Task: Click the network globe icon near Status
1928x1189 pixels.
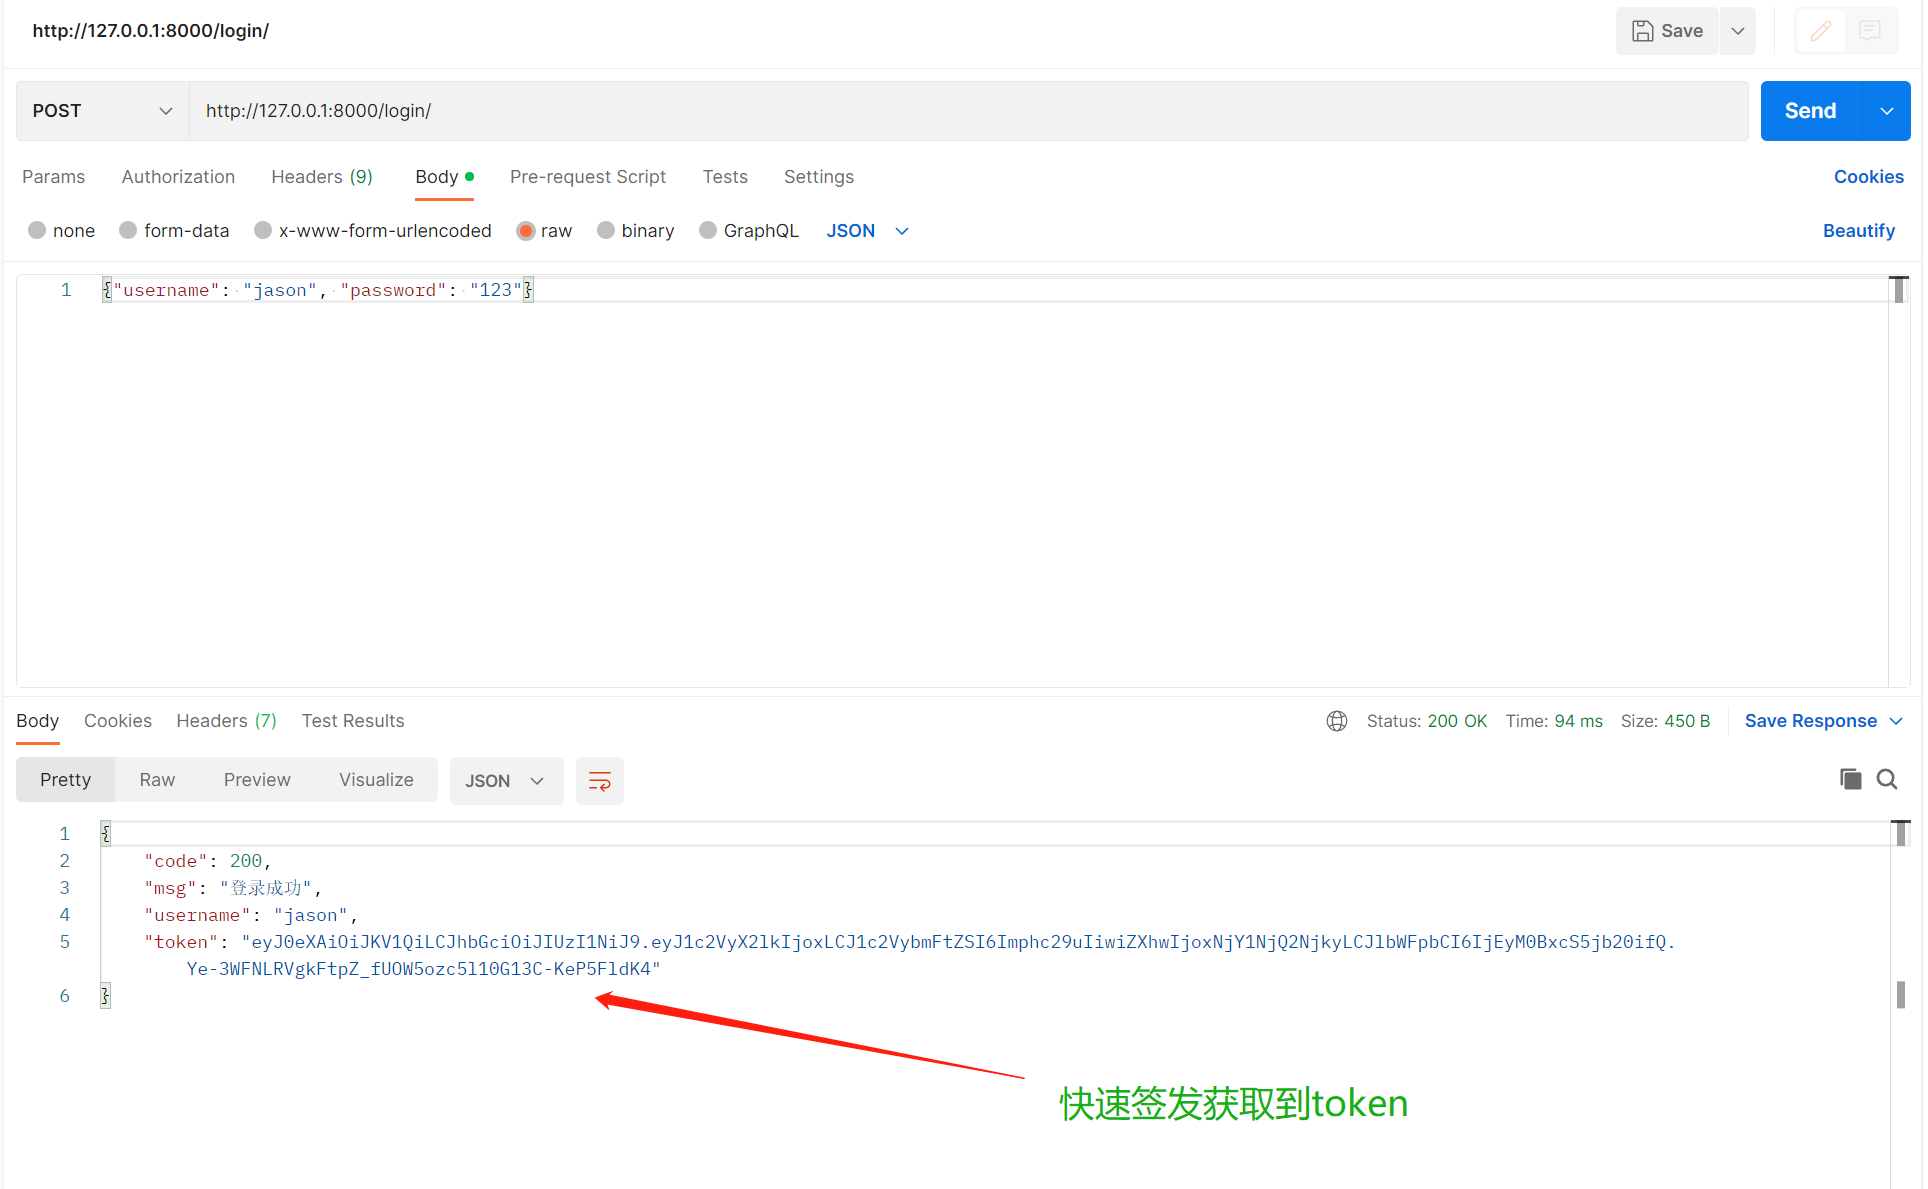Action: pos(1337,721)
